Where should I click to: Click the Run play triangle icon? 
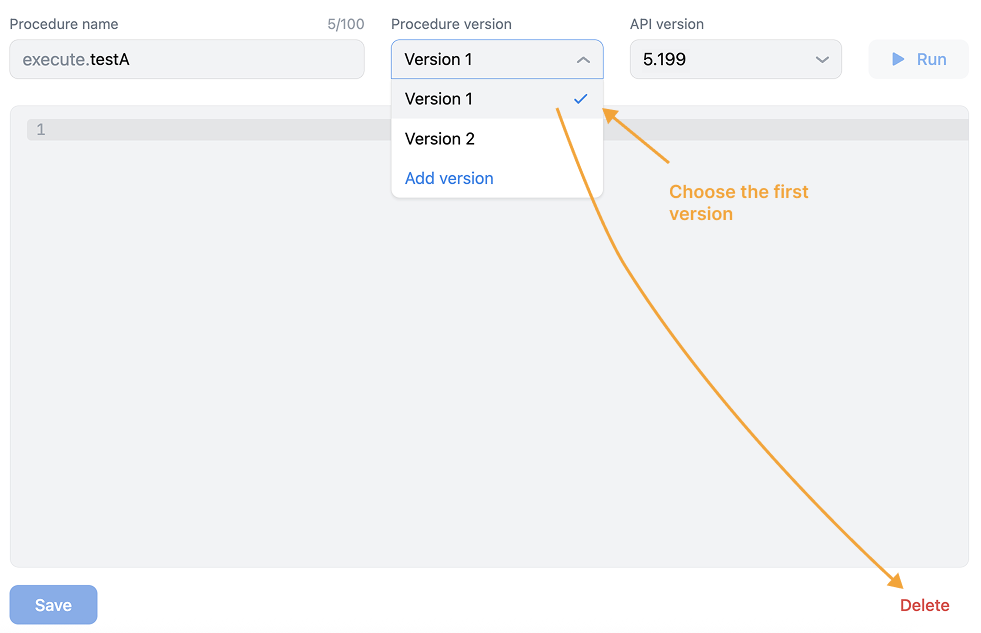click(x=898, y=59)
